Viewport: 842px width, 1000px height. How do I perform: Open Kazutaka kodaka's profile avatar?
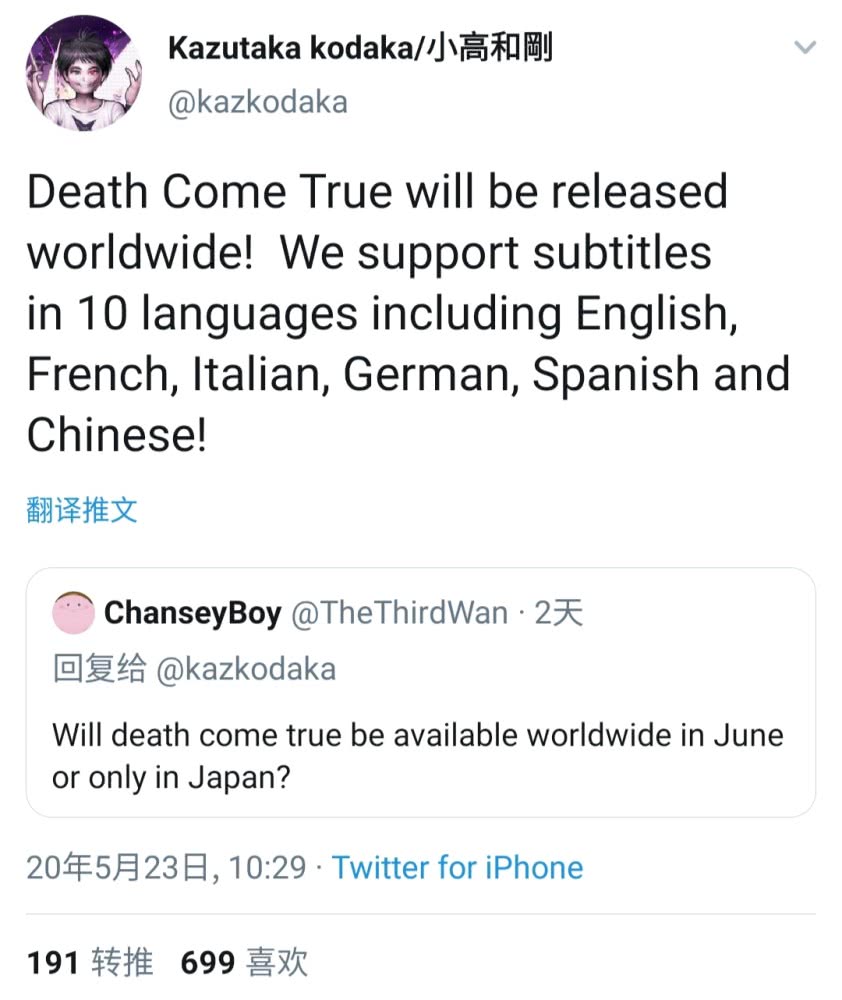(84, 74)
